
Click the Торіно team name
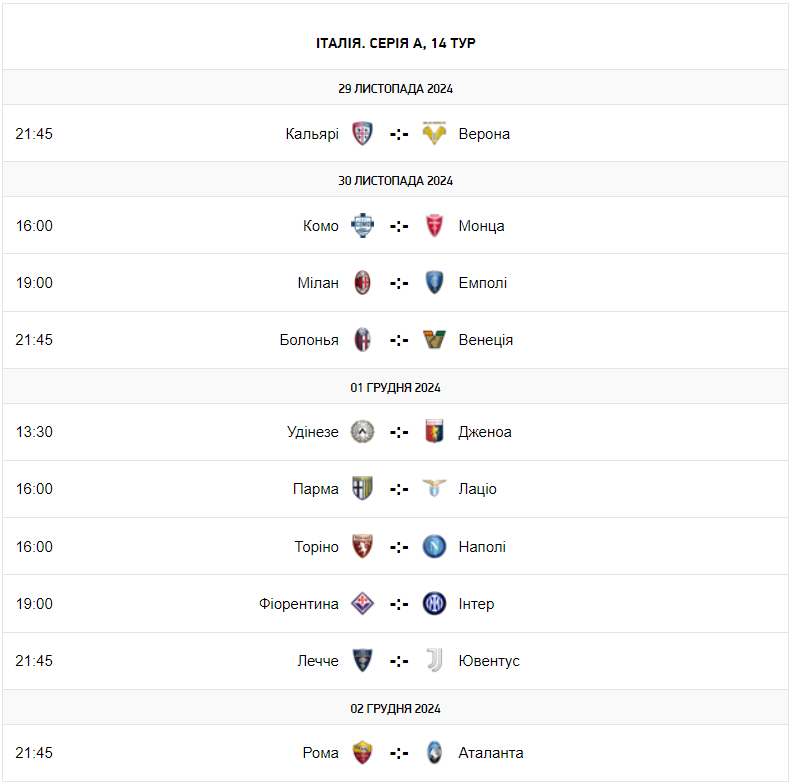pos(316,547)
